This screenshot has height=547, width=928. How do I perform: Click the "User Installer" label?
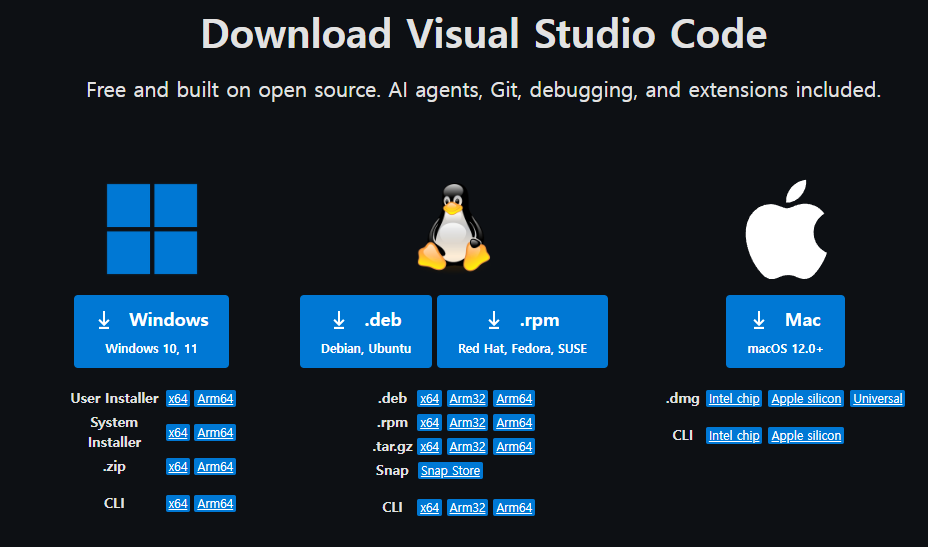(114, 398)
